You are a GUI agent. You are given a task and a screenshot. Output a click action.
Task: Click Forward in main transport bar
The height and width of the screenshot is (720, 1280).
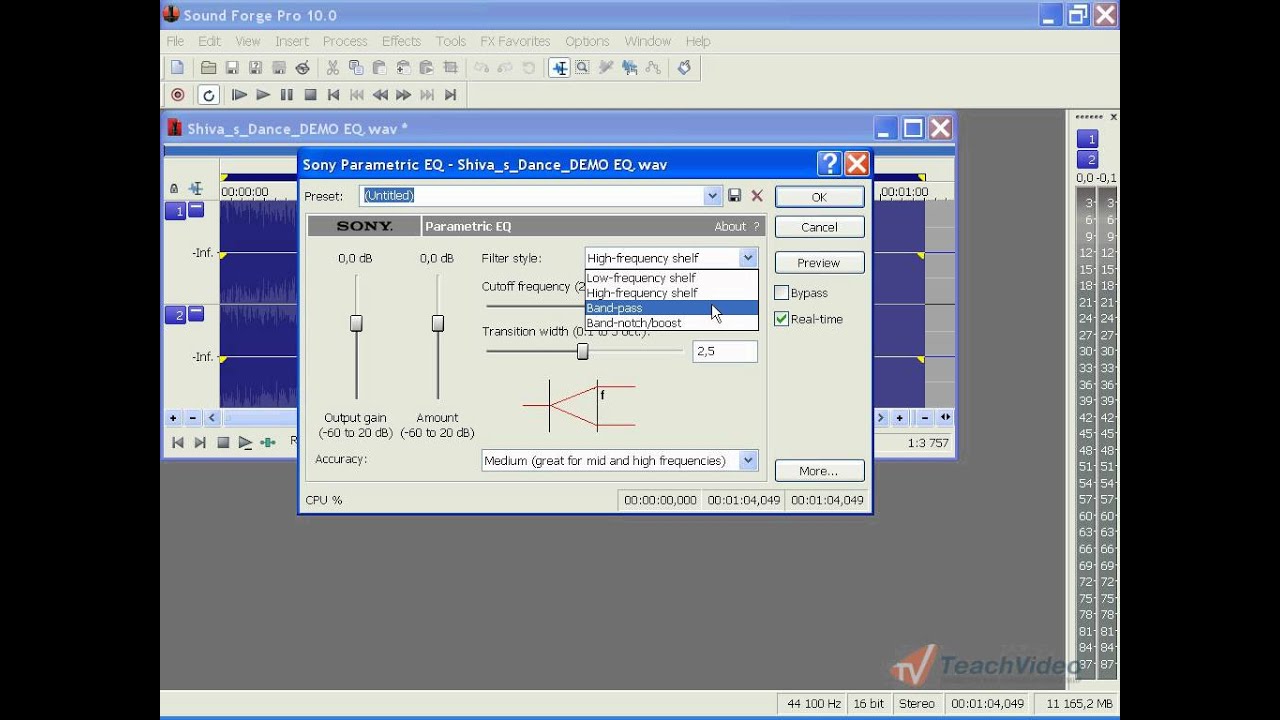404,95
